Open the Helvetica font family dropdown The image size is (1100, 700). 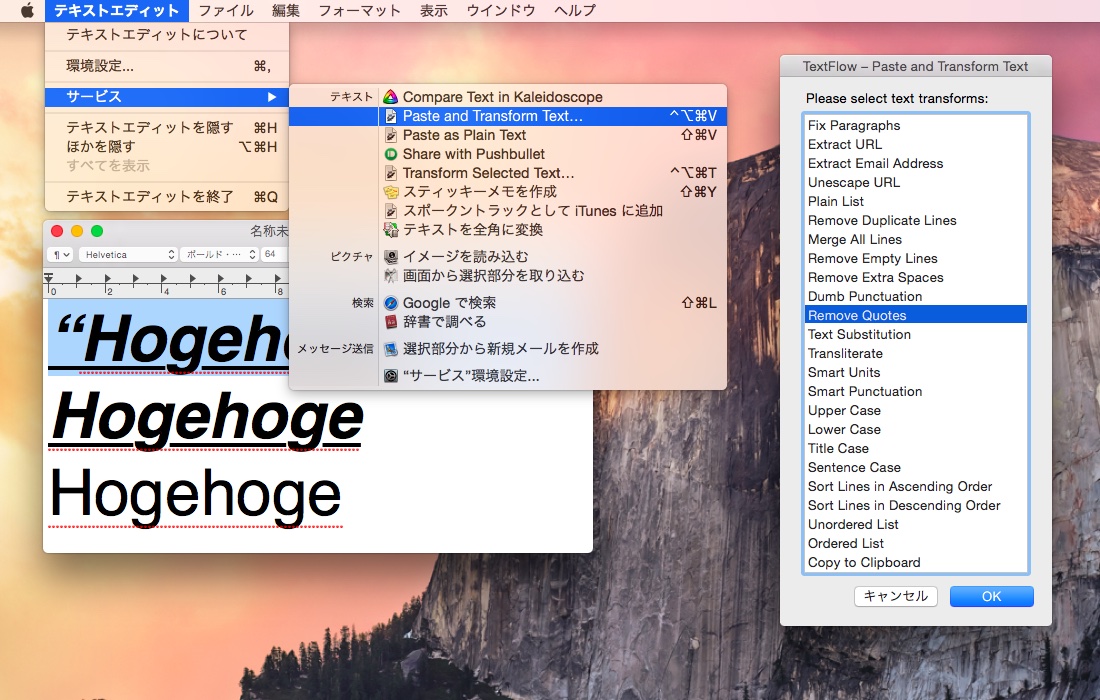(128, 255)
